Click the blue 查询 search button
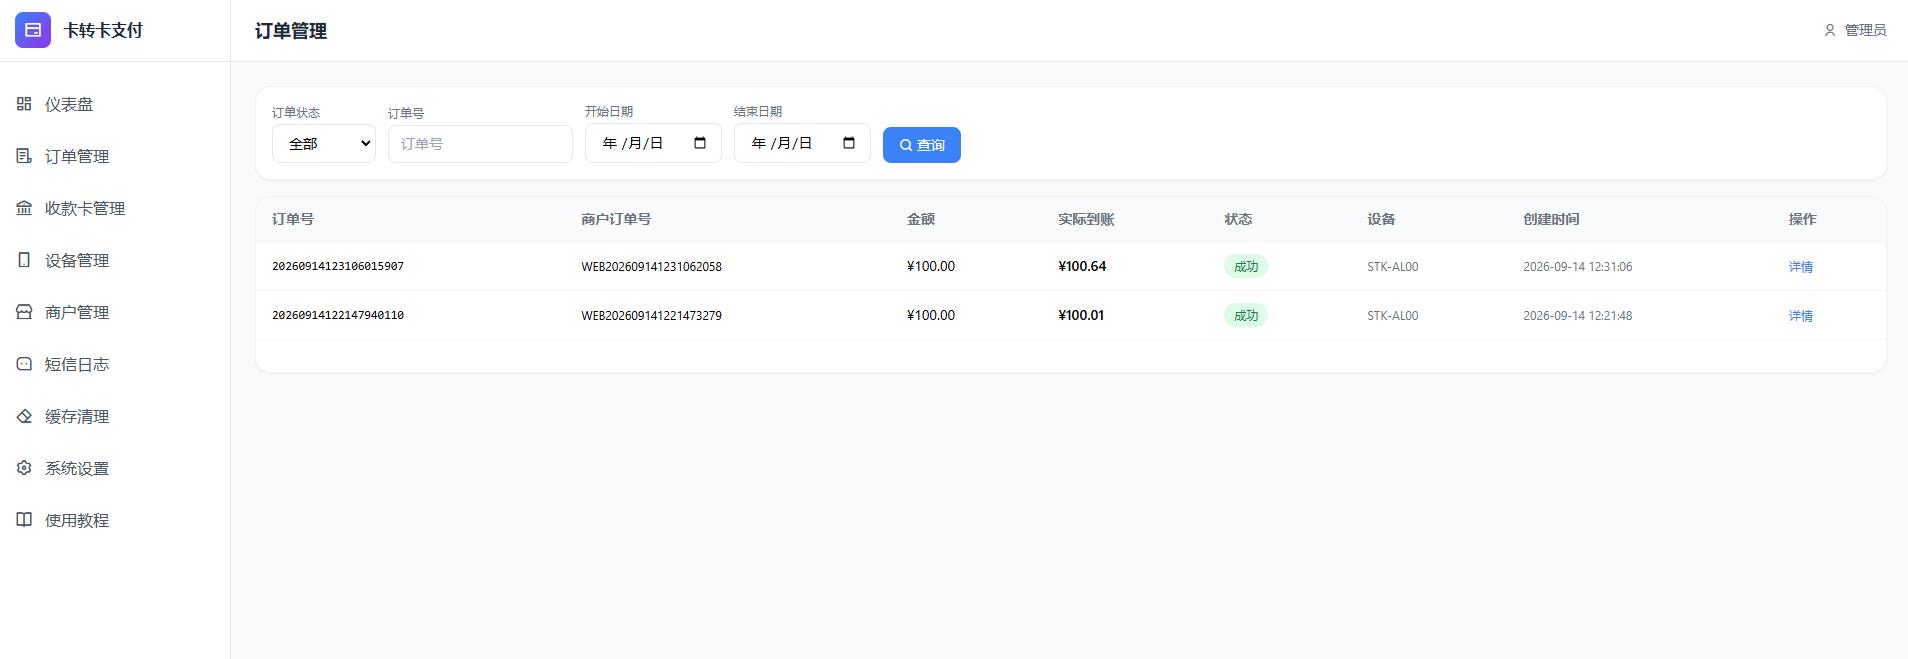This screenshot has width=1908, height=659. click(922, 145)
